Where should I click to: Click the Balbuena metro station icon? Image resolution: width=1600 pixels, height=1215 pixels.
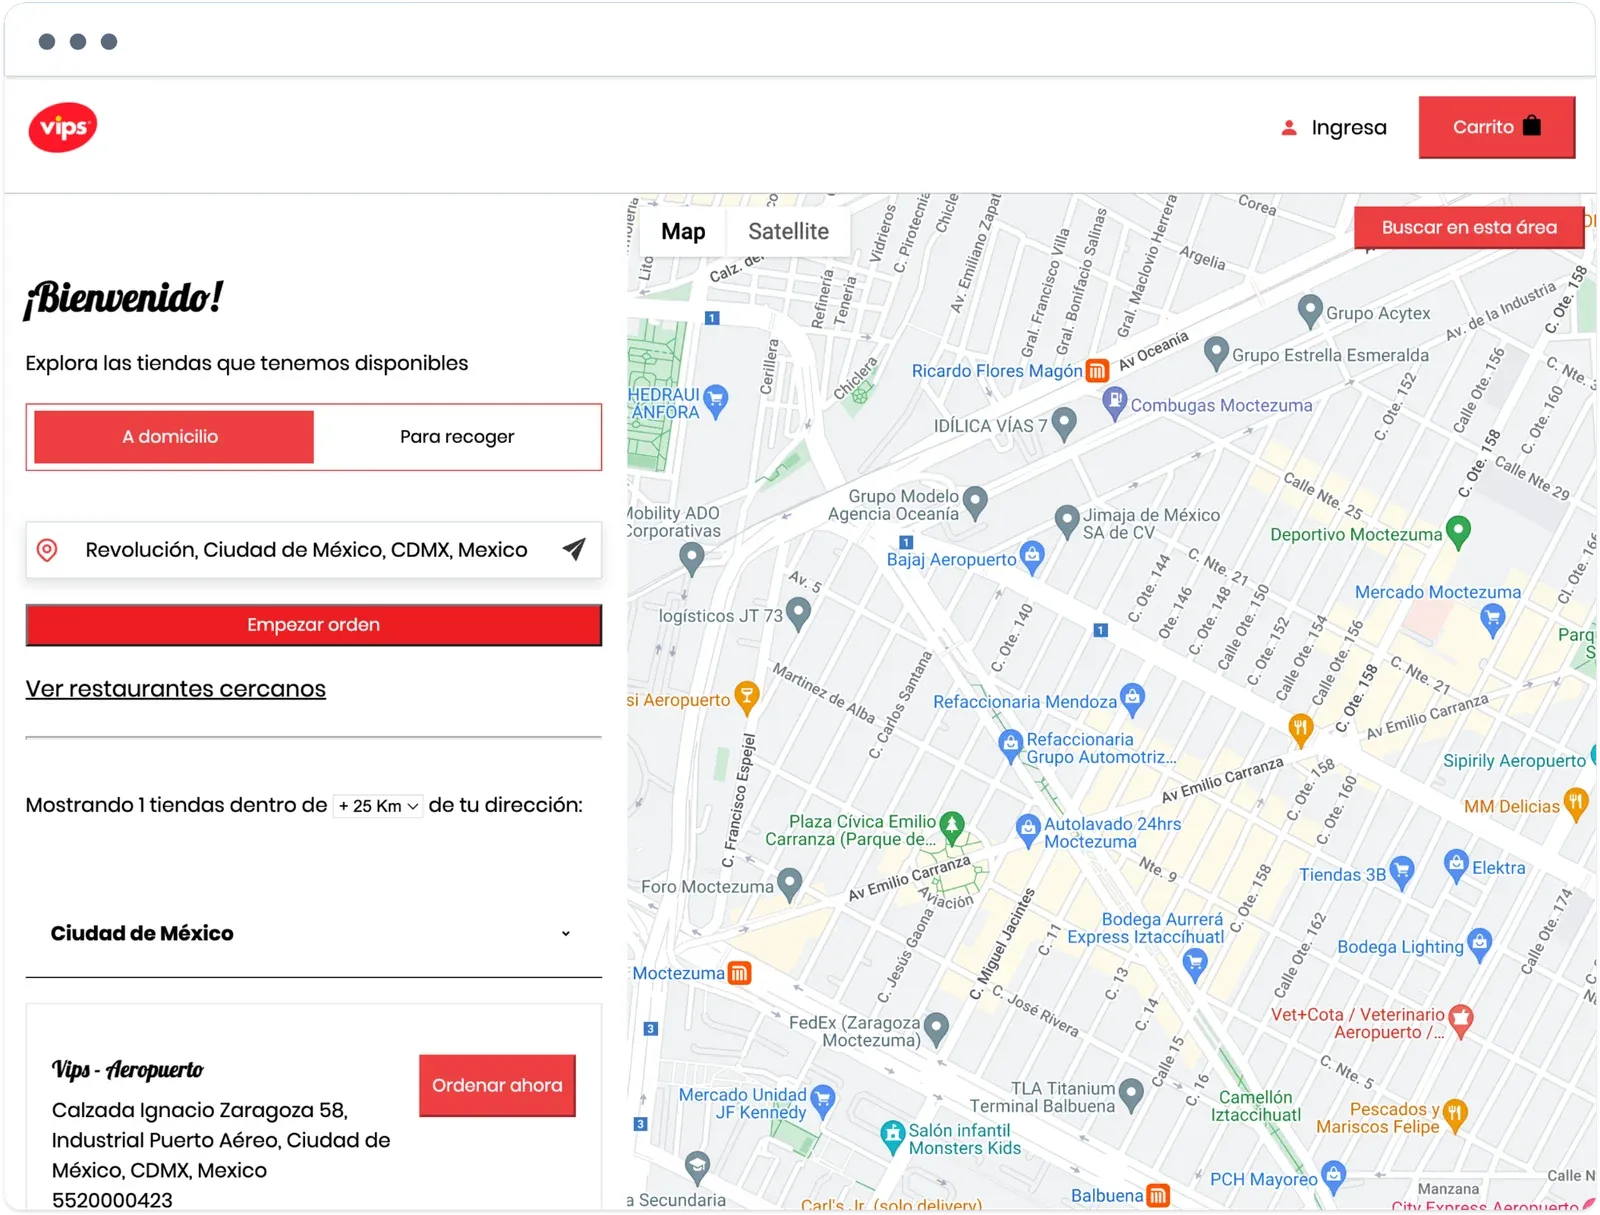tap(1157, 1195)
